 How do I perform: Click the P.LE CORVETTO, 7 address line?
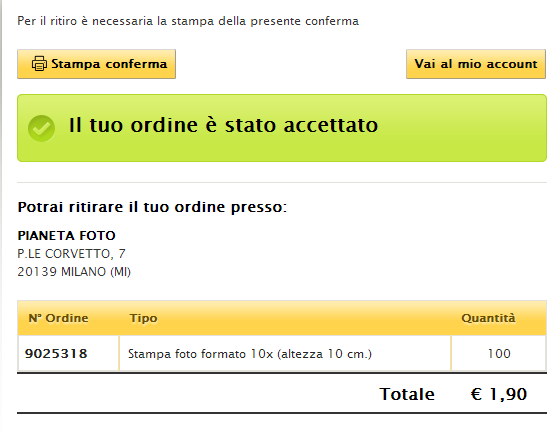(72, 254)
